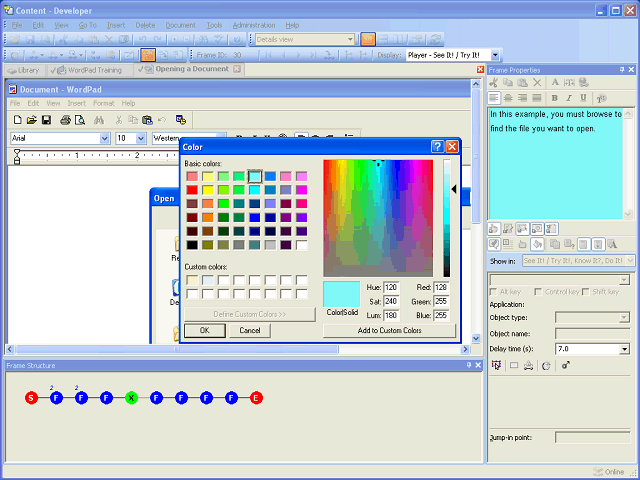Open the Arial font dropdown

(x=104, y=138)
